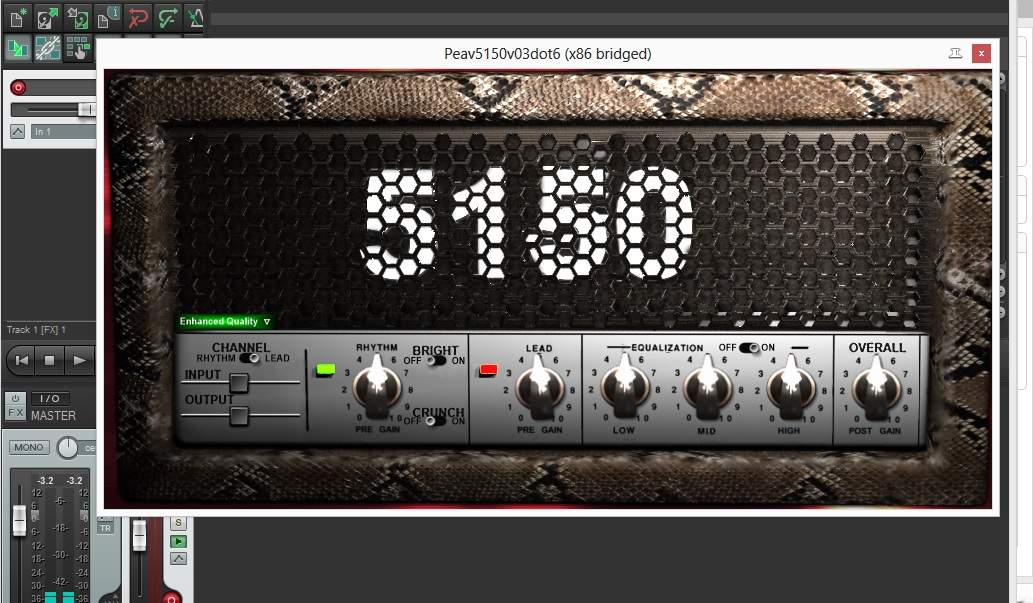
Task: Toggle track record monitoring green button
Action: pos(179,542)
